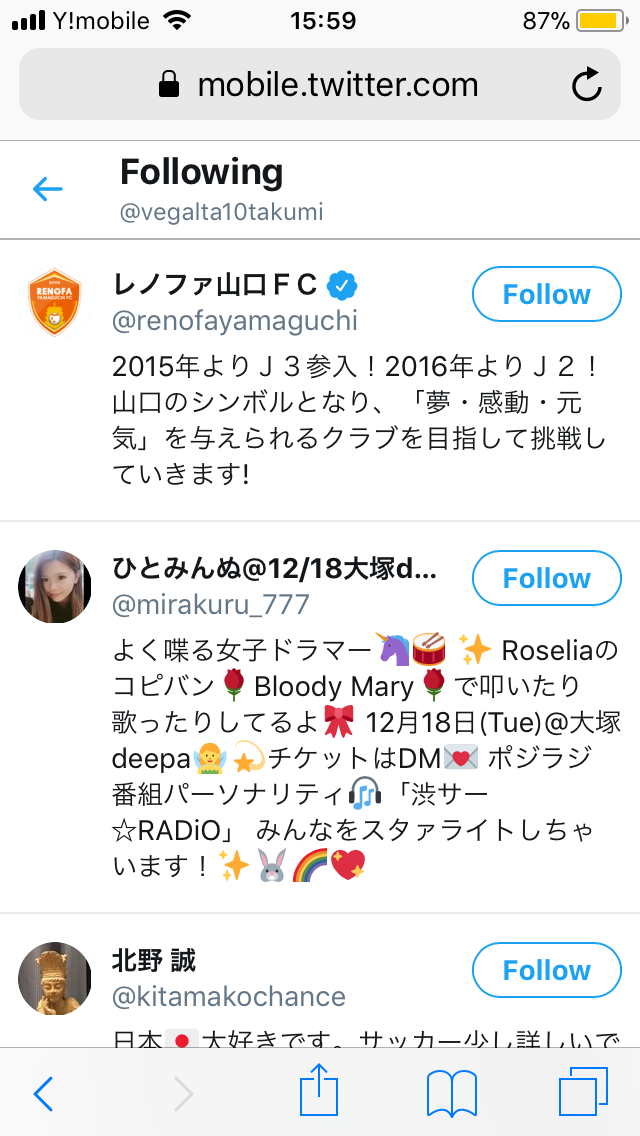Image resolution: width=640 pixels, height=1136 pixels.
Task: Go back with Safari's bottom back chevron
Action: (x=42, y=1093)
